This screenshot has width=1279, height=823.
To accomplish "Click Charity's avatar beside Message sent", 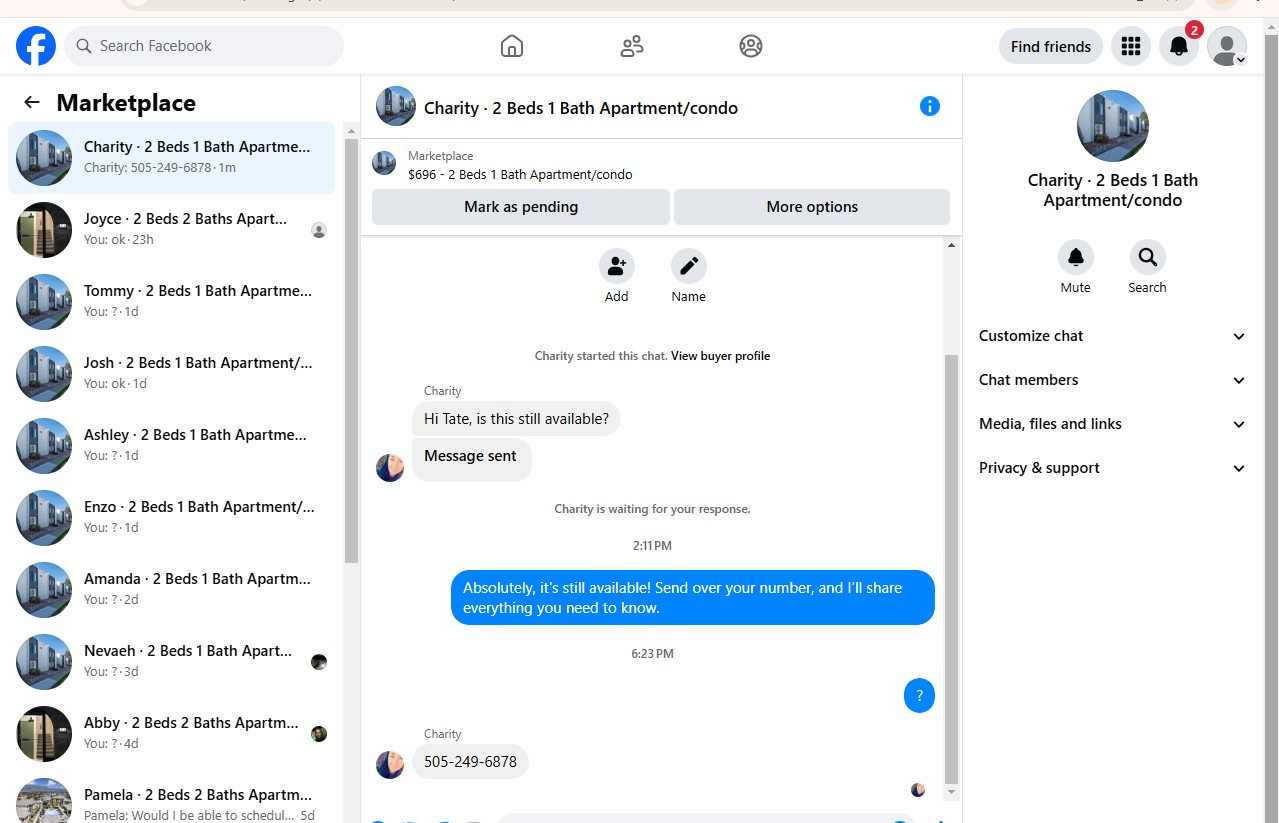I will click(x=390, y=467).
